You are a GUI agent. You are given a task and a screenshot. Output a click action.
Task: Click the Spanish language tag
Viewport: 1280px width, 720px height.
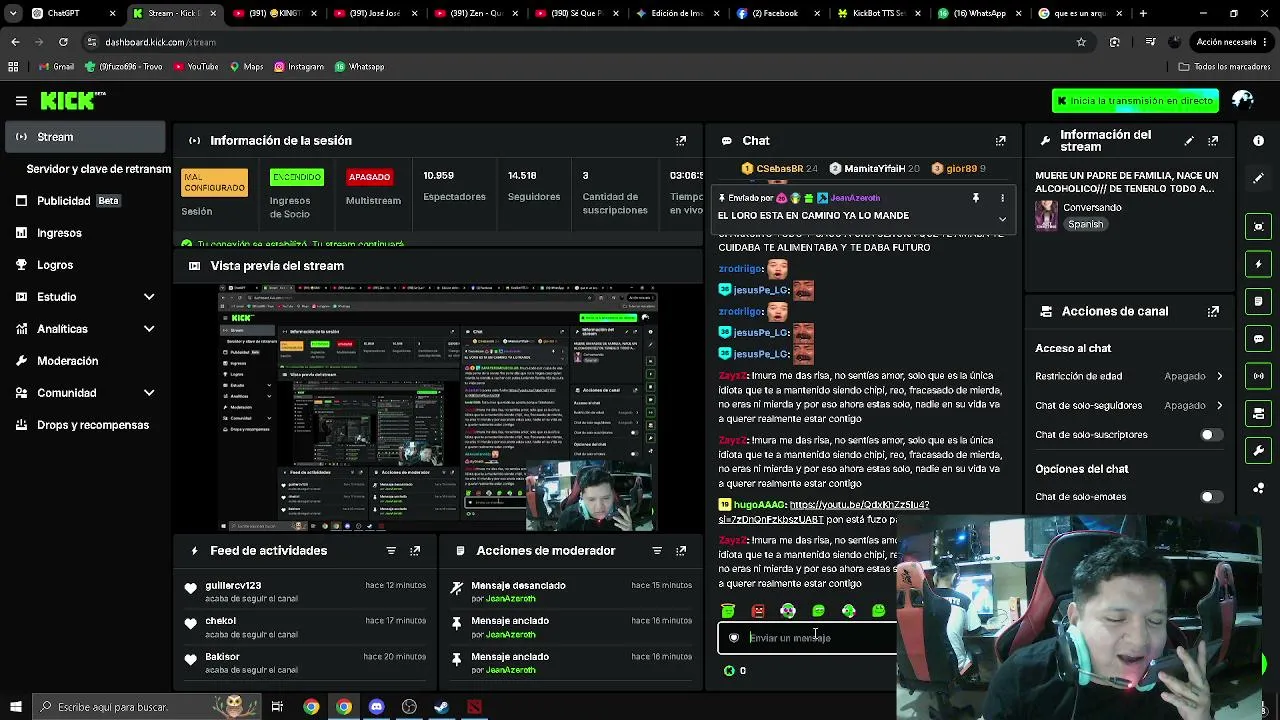(1085, 225)
